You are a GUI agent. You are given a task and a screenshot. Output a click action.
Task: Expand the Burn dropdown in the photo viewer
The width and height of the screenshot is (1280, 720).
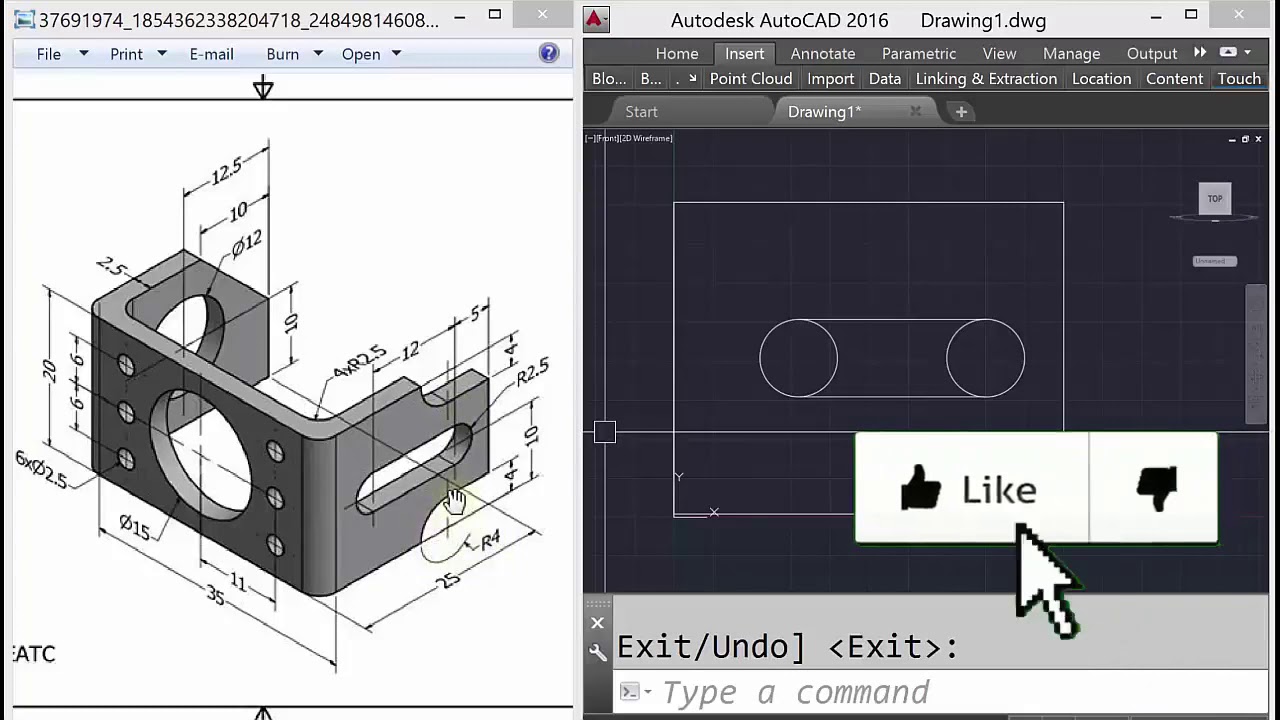318,54
